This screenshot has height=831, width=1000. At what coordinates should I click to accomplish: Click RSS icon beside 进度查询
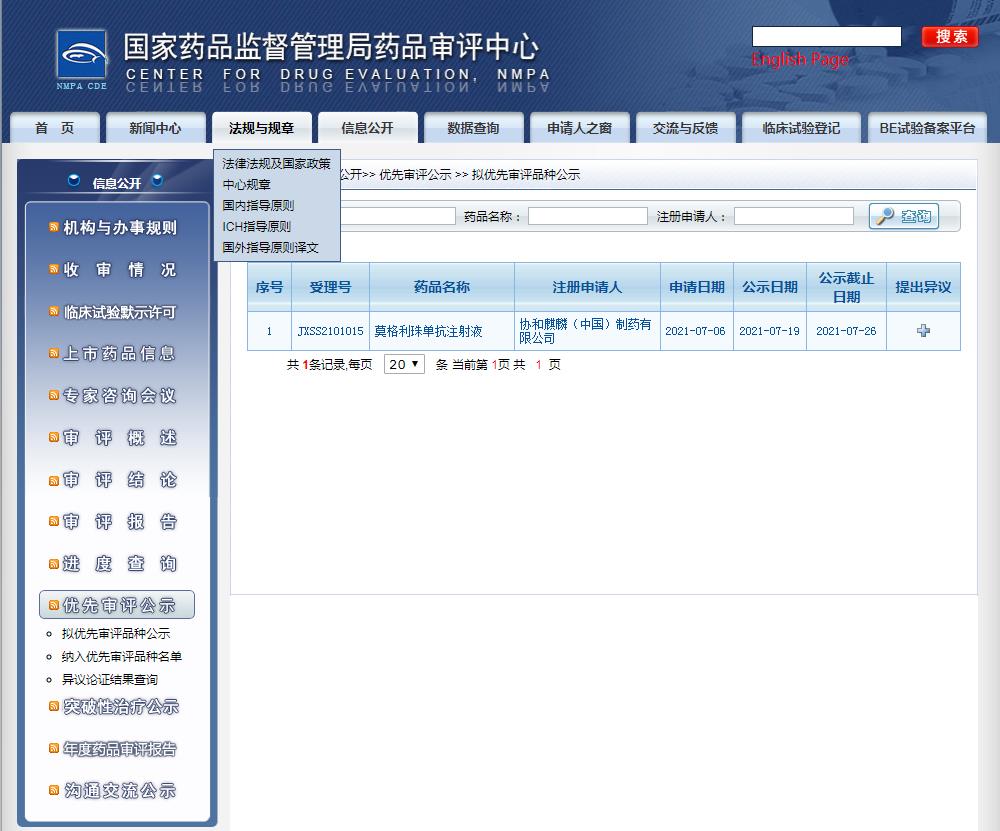54,564
